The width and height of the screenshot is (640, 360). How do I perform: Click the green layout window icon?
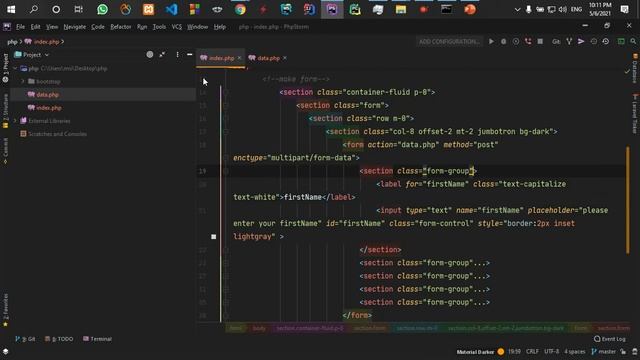[x=621, y=42]
